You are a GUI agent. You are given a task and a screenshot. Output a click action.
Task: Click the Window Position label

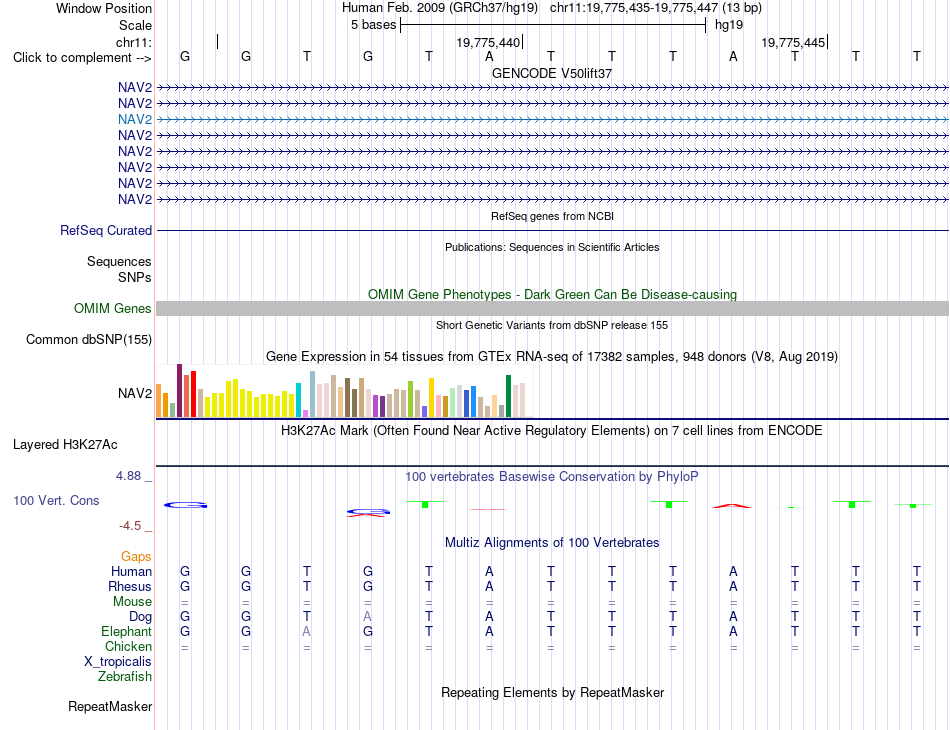click(104, 8)
